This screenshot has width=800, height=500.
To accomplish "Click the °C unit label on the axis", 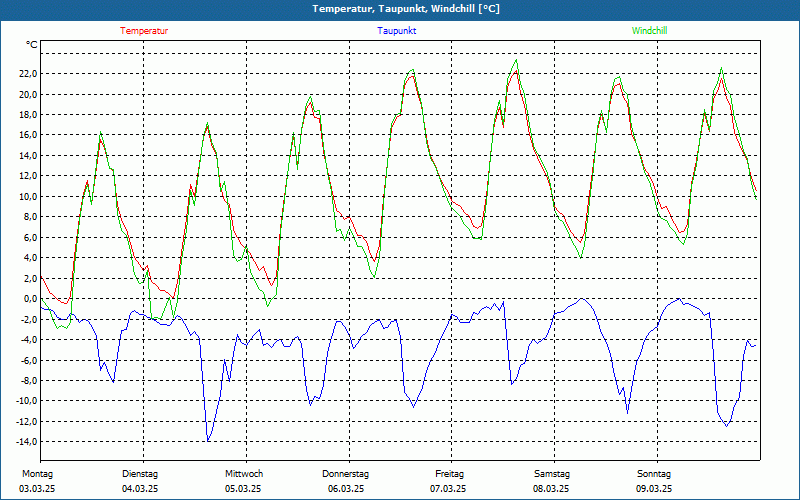I will pyautogui.click(x=32, y=45).
